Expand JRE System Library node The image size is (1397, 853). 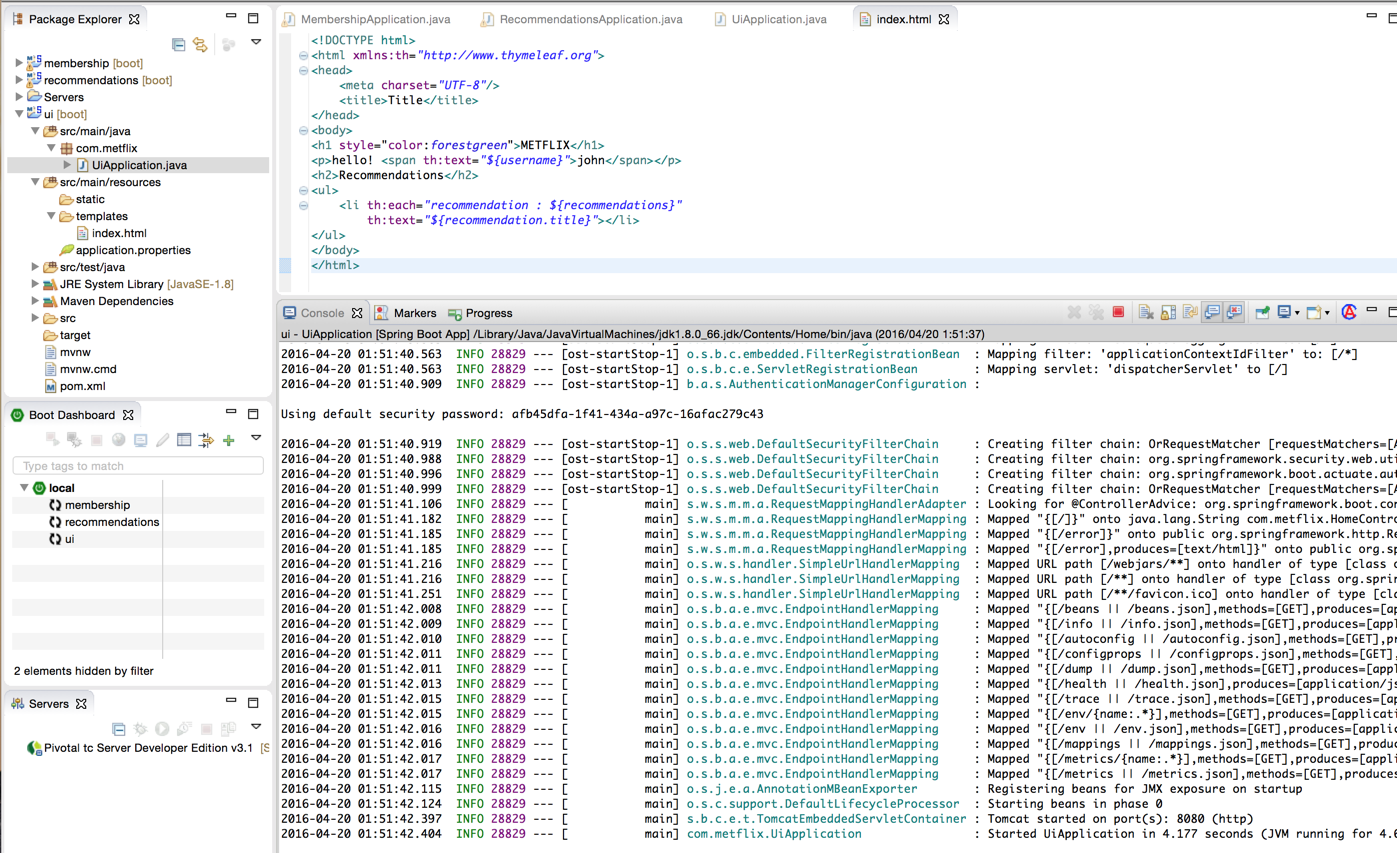(35, 284)
